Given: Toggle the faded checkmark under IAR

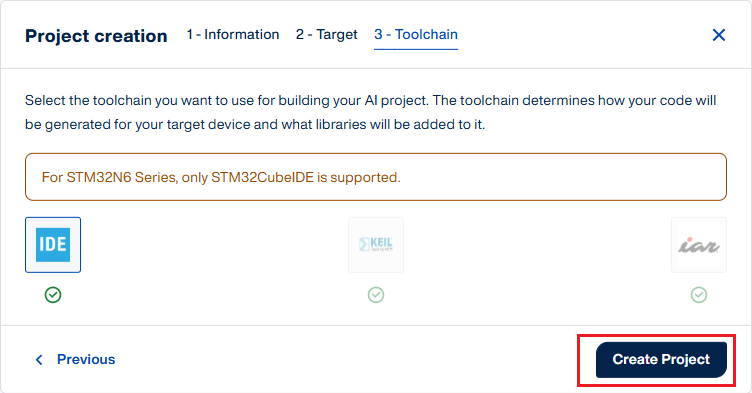Looking at the screenshot, I should tap(699, 295).
